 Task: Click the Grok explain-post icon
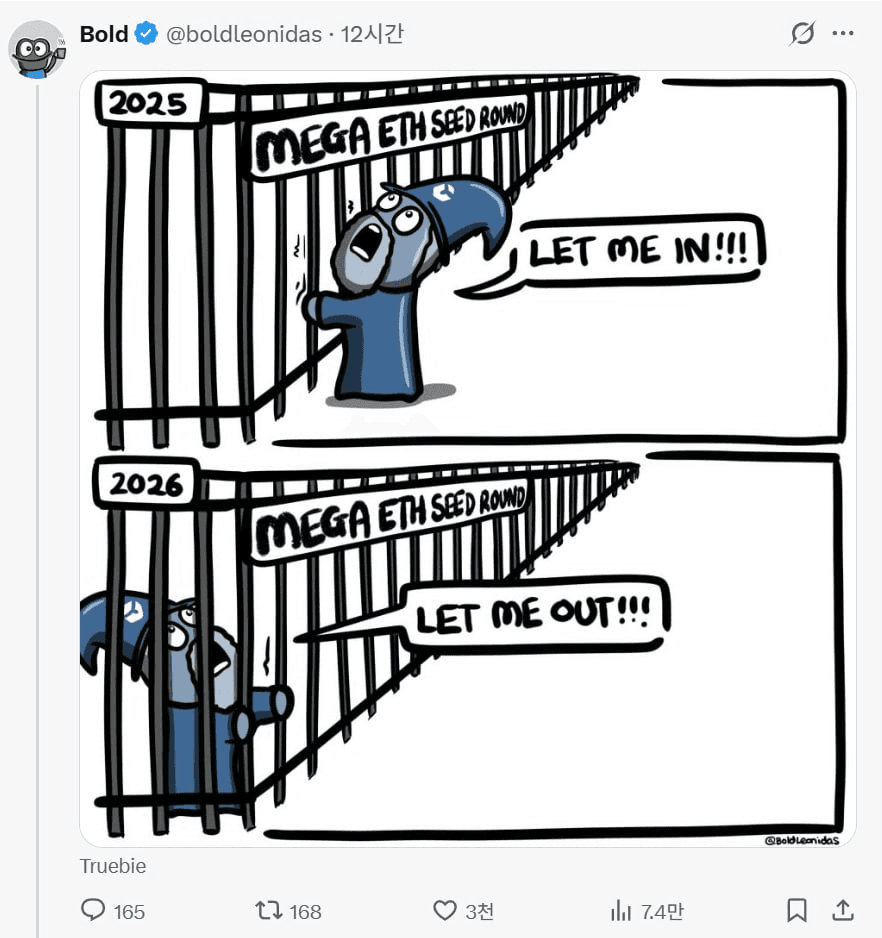coord(802,34)
